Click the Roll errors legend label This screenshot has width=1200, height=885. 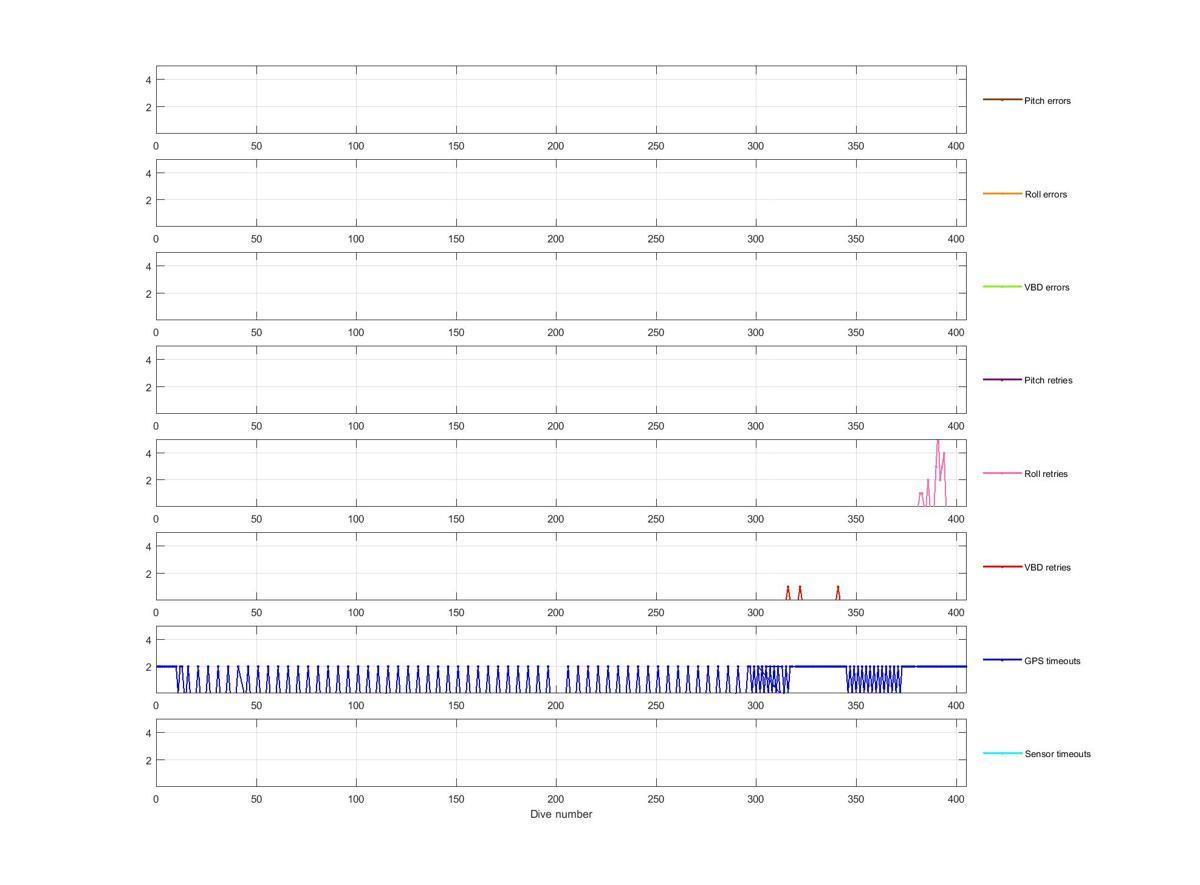1045,194
